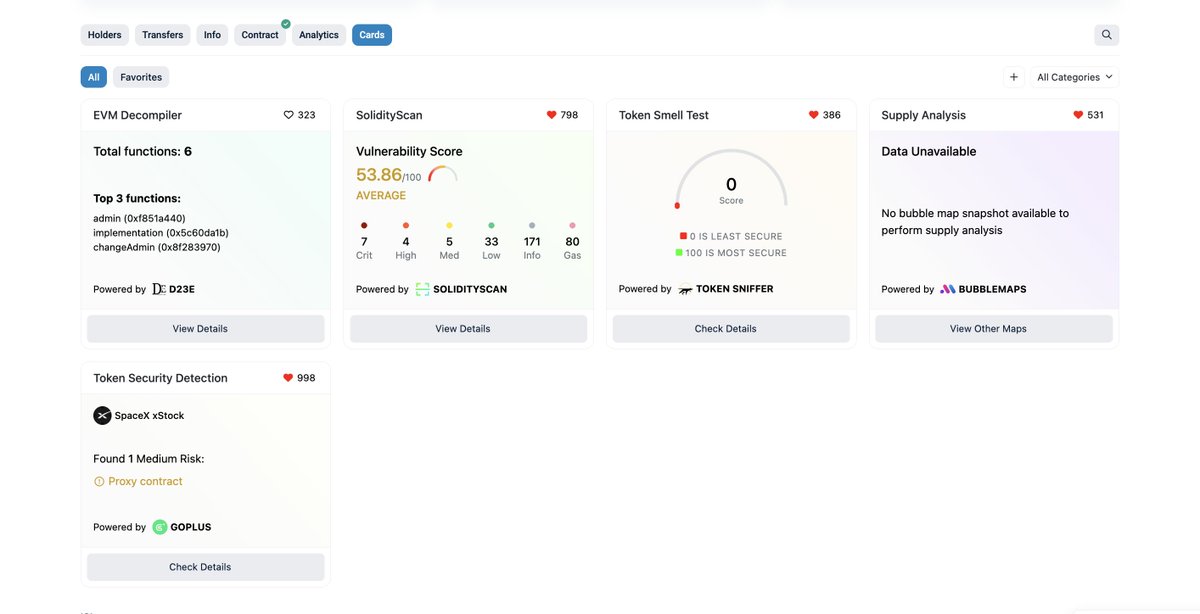Open the Contract tab
This screenshot has width=1200, height=614.
(260, 35)
